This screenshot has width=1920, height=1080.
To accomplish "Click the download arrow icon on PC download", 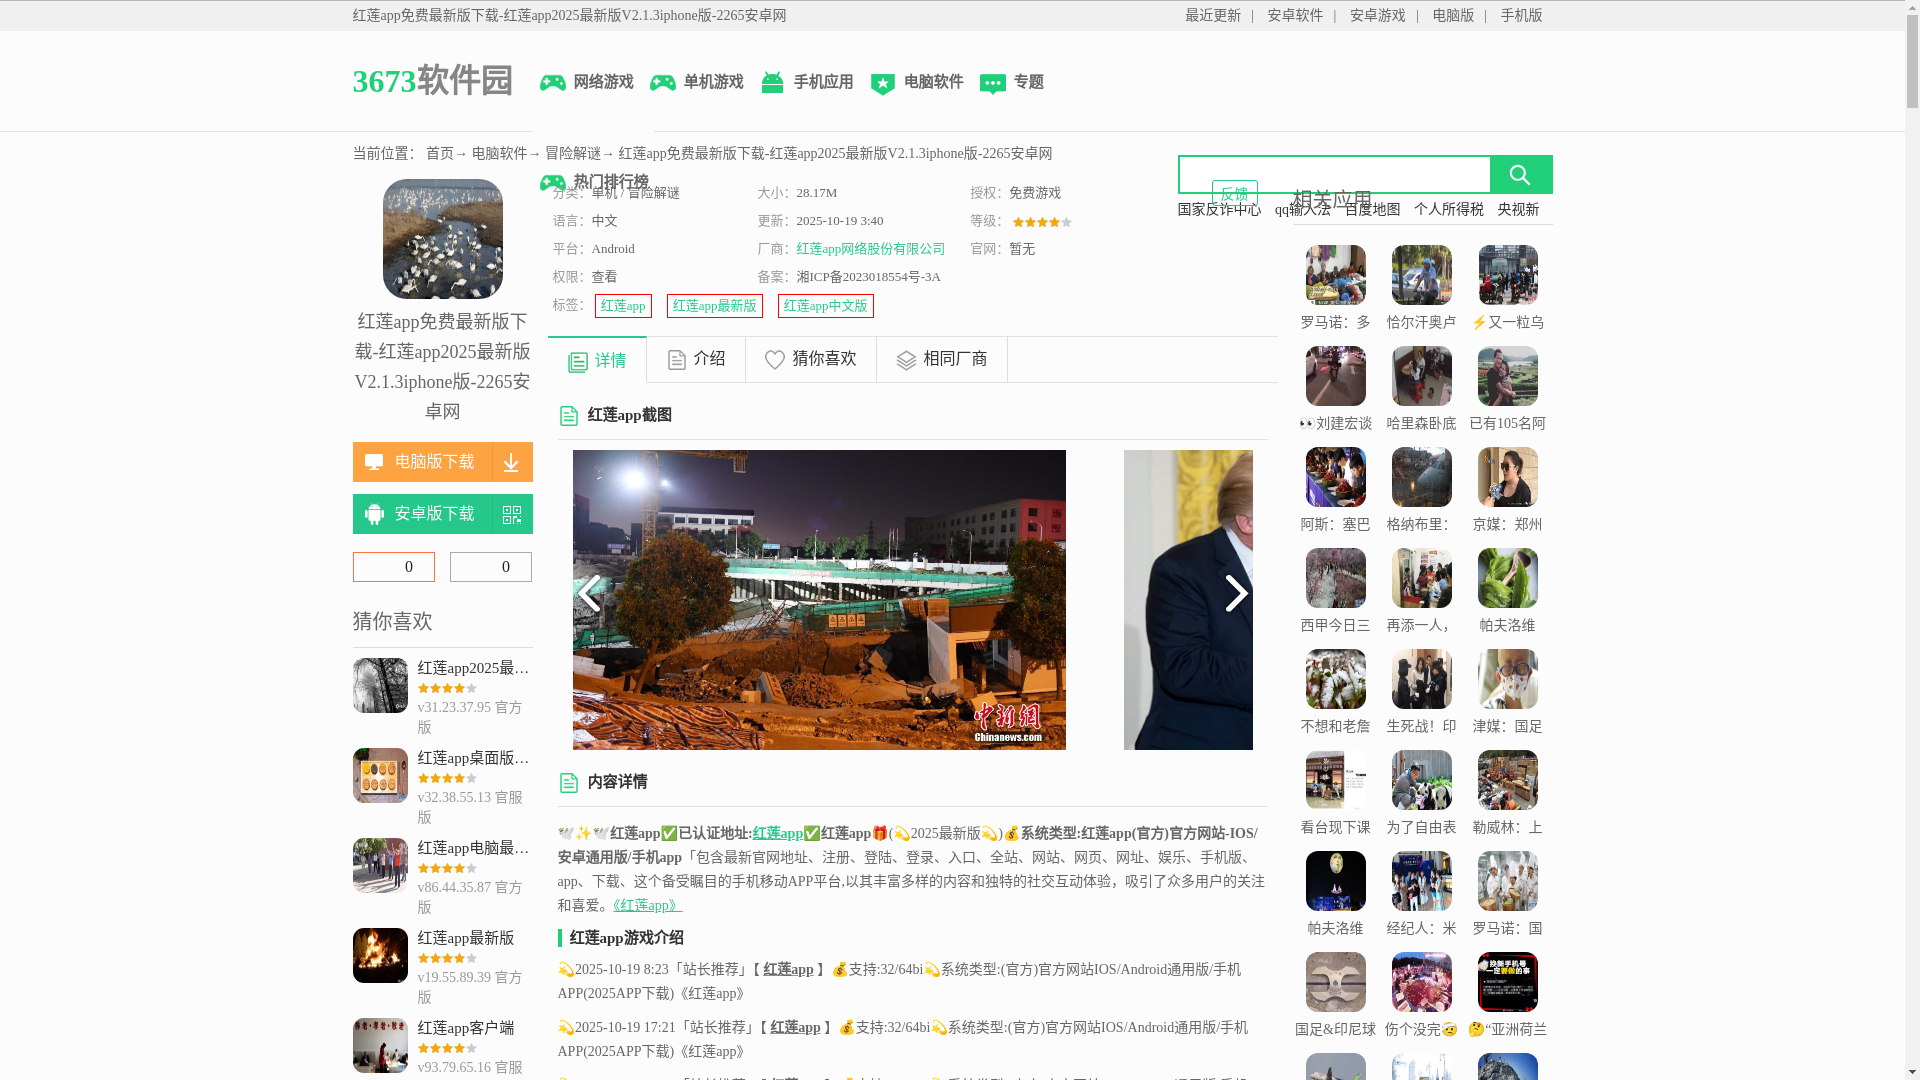I will click(x=511, y=462).
